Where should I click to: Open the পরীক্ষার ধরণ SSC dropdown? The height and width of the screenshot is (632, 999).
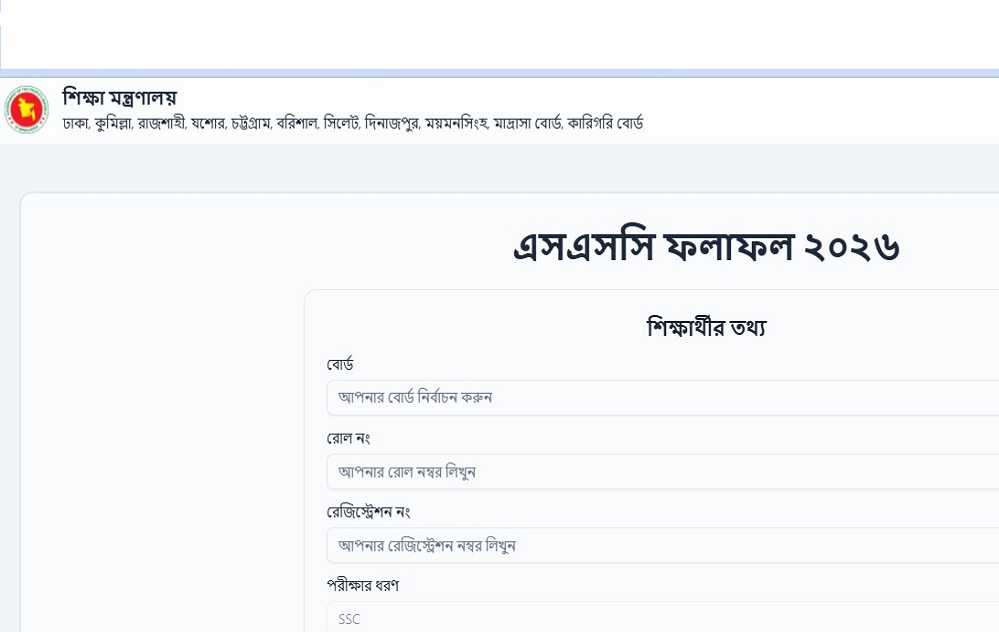663,617
